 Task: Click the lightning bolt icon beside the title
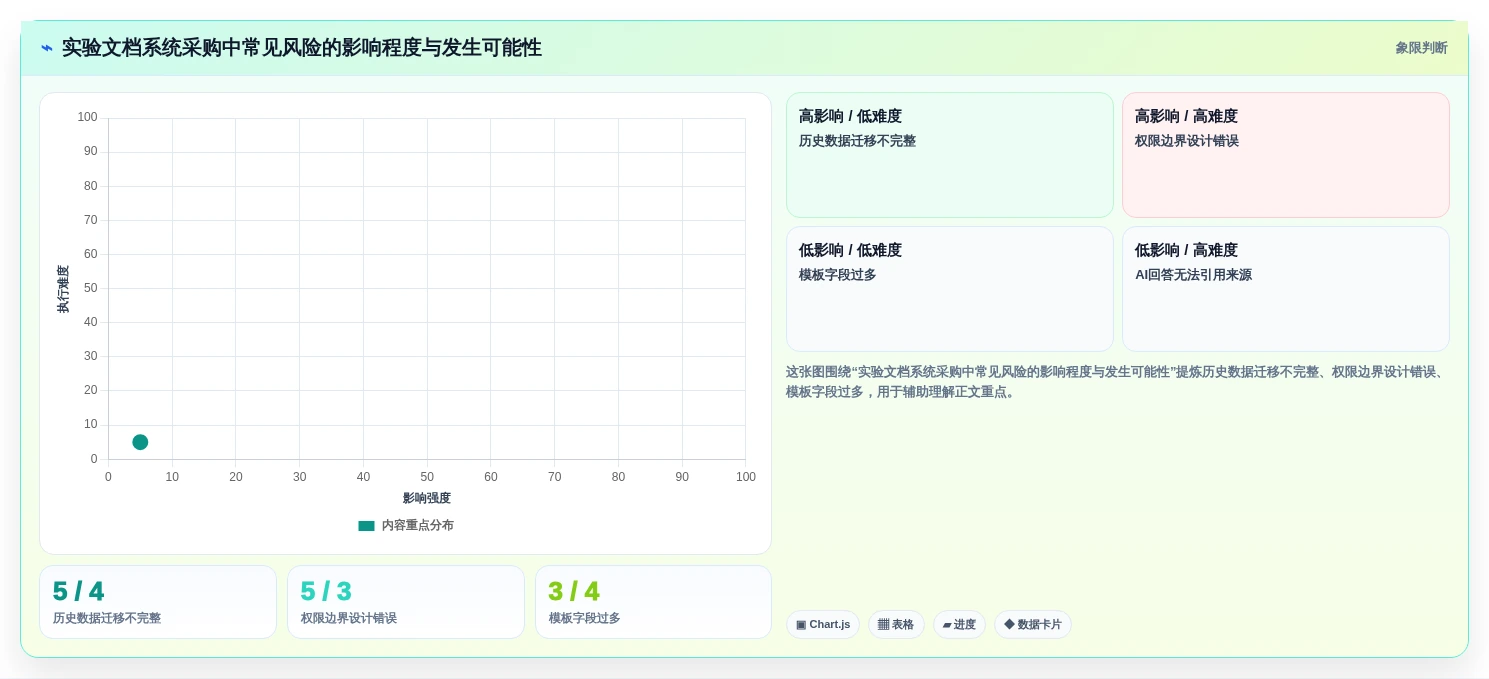pos(46,48)
